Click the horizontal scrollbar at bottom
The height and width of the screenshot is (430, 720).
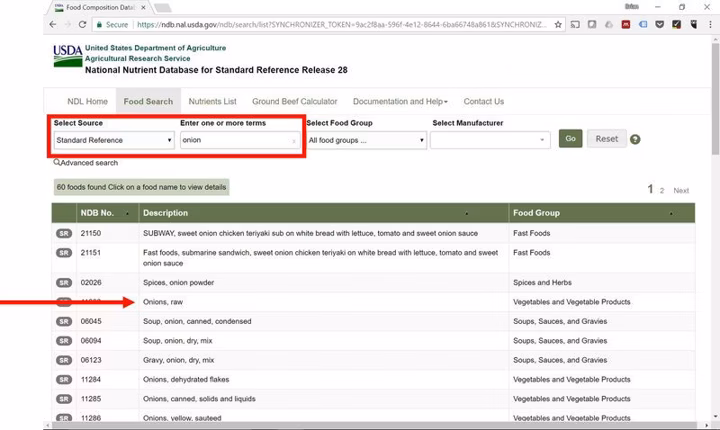pos(376,425)
